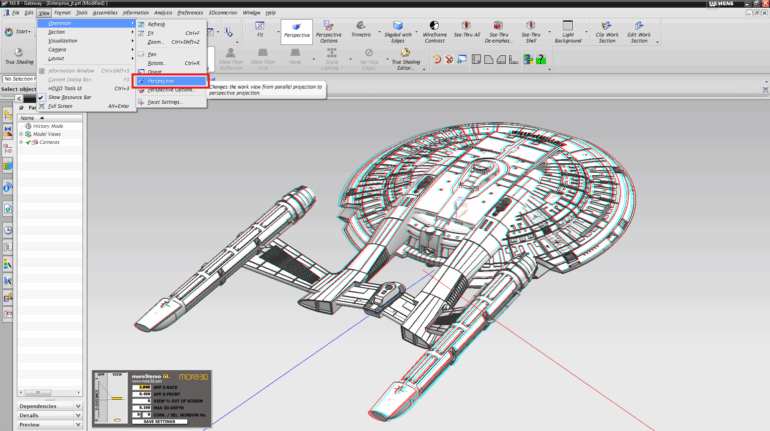Screen dimensions: 770x431
Task: Click the topmost resource bar icon
Action: 8,115
